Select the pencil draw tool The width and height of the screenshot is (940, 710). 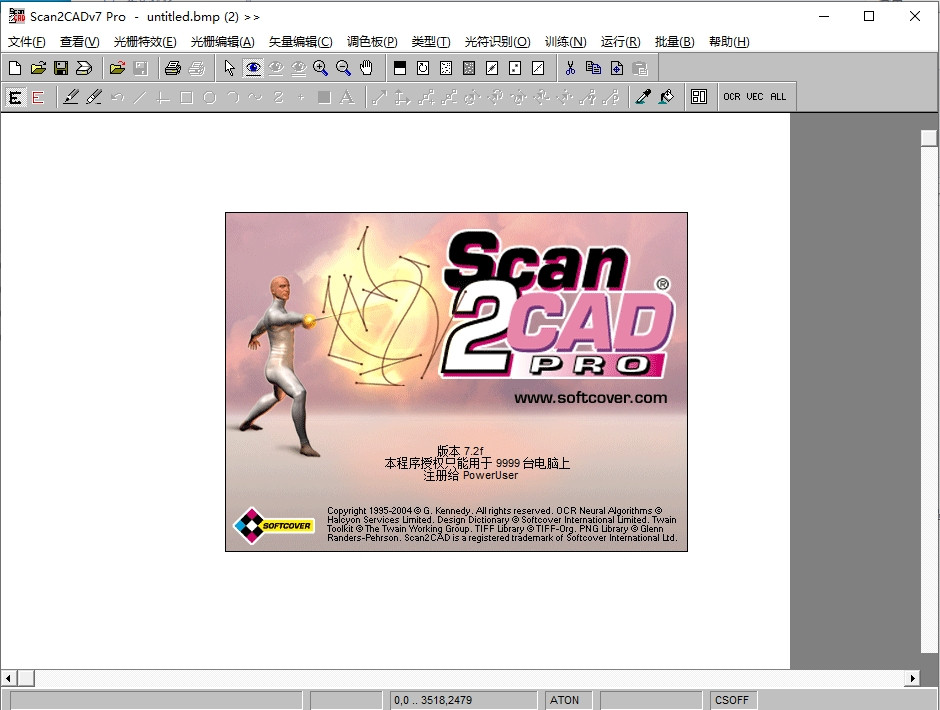[71, 97]
